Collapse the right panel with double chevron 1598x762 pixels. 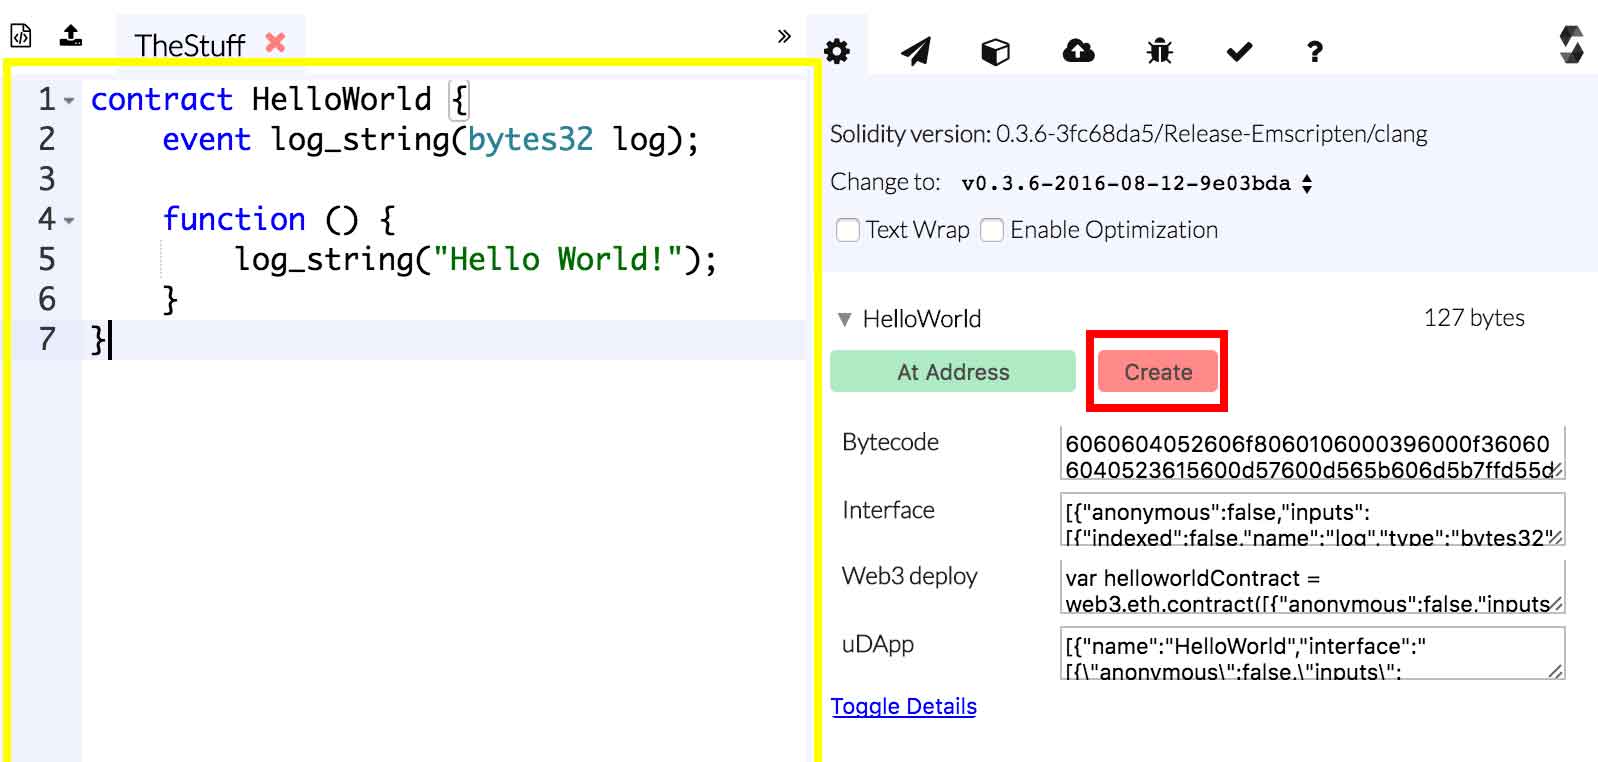[x=784, y=36]
